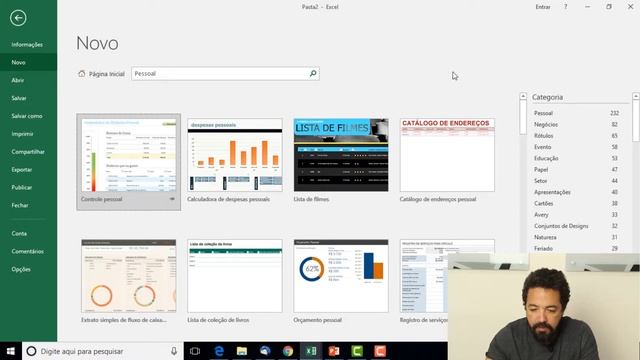Click the Cortana circle icon
640x360 pixels.
click(x=31, y=351)
